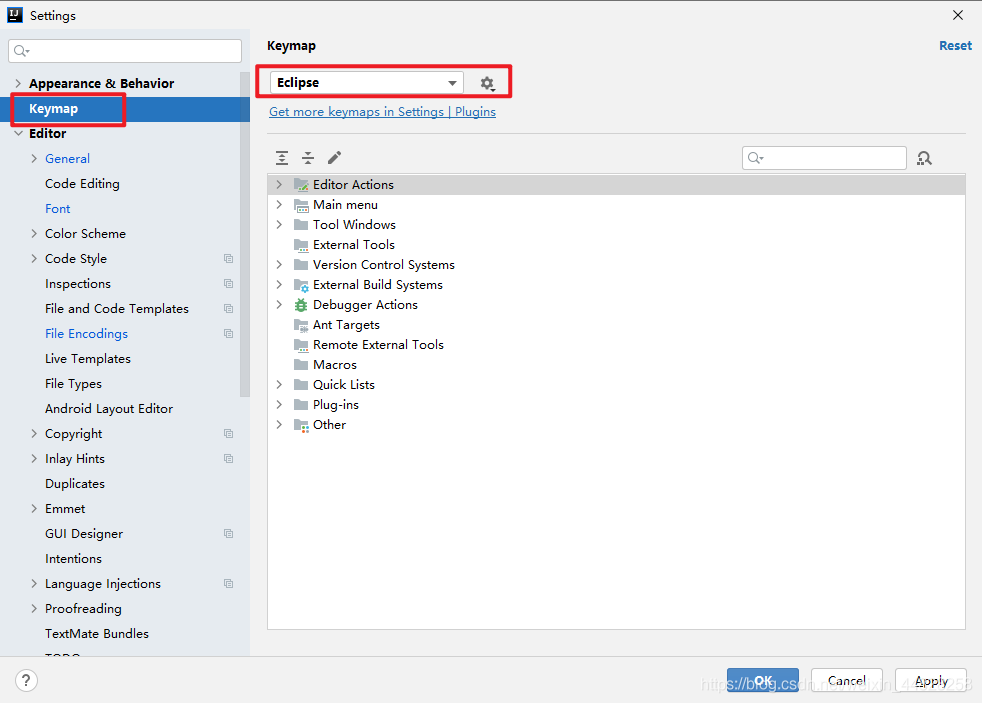The width and height of the screenshot is (982, 703).
Task: Click the External Build Systems folder icon
Action: pyautogui.click(x=301, y=285)
